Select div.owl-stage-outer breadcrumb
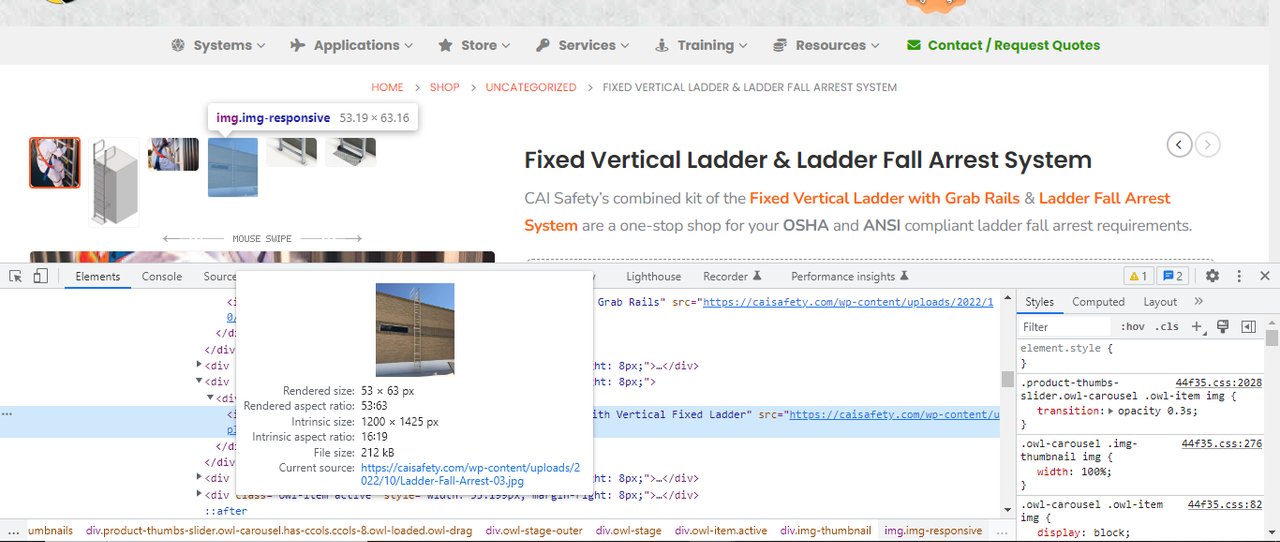1280x542 pixels. pyautogui.click(x=536, y=531)
